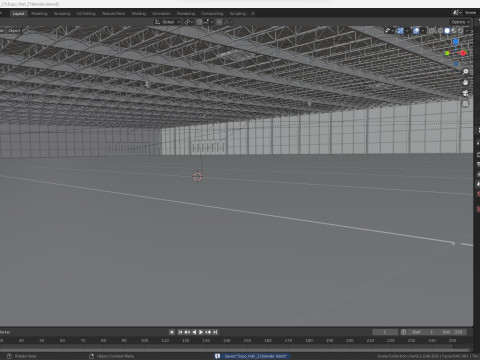480x360 pixels.
Task: Click the timeline horizontal scrollbar
Action: pos(235,350)
